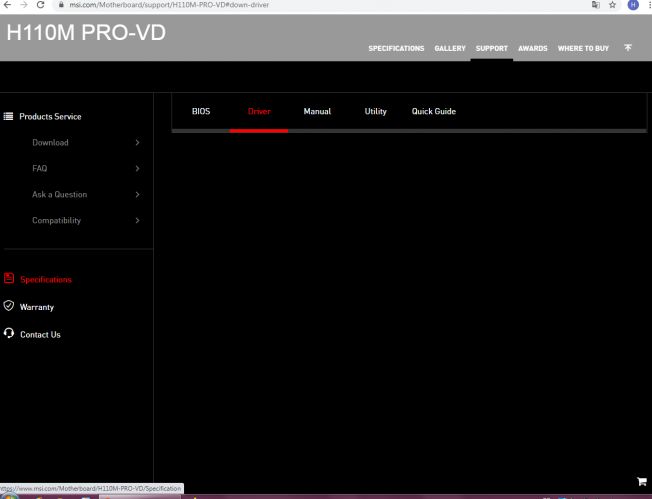This screenshot has height=499, width=652.
Task: Click the Windows Start button
Action: [x=9, y=497]
